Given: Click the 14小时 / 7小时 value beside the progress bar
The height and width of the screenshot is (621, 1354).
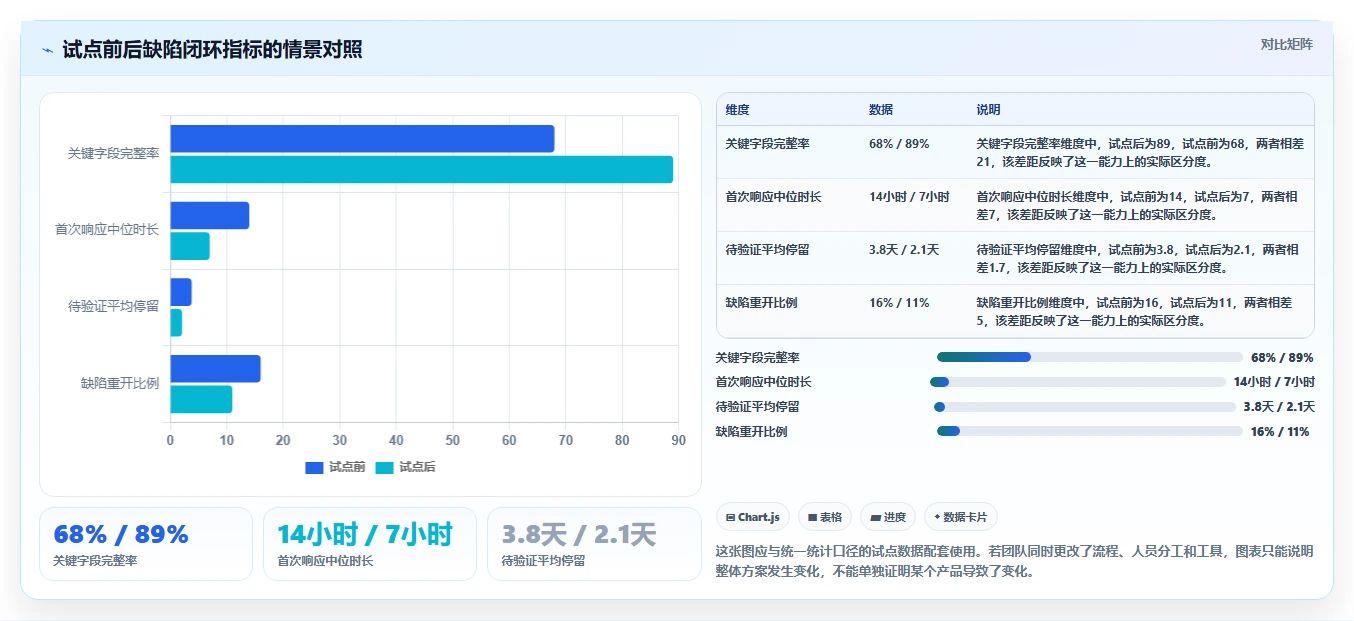Looking at the screenshot, I should (1274, 382).
